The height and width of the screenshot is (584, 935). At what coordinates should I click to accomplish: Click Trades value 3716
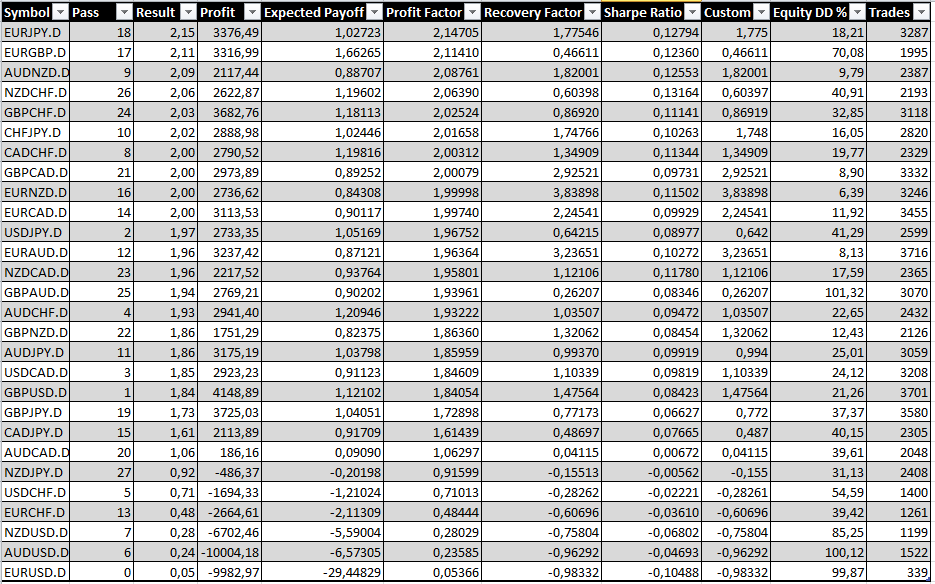click(x=914, y=252)
